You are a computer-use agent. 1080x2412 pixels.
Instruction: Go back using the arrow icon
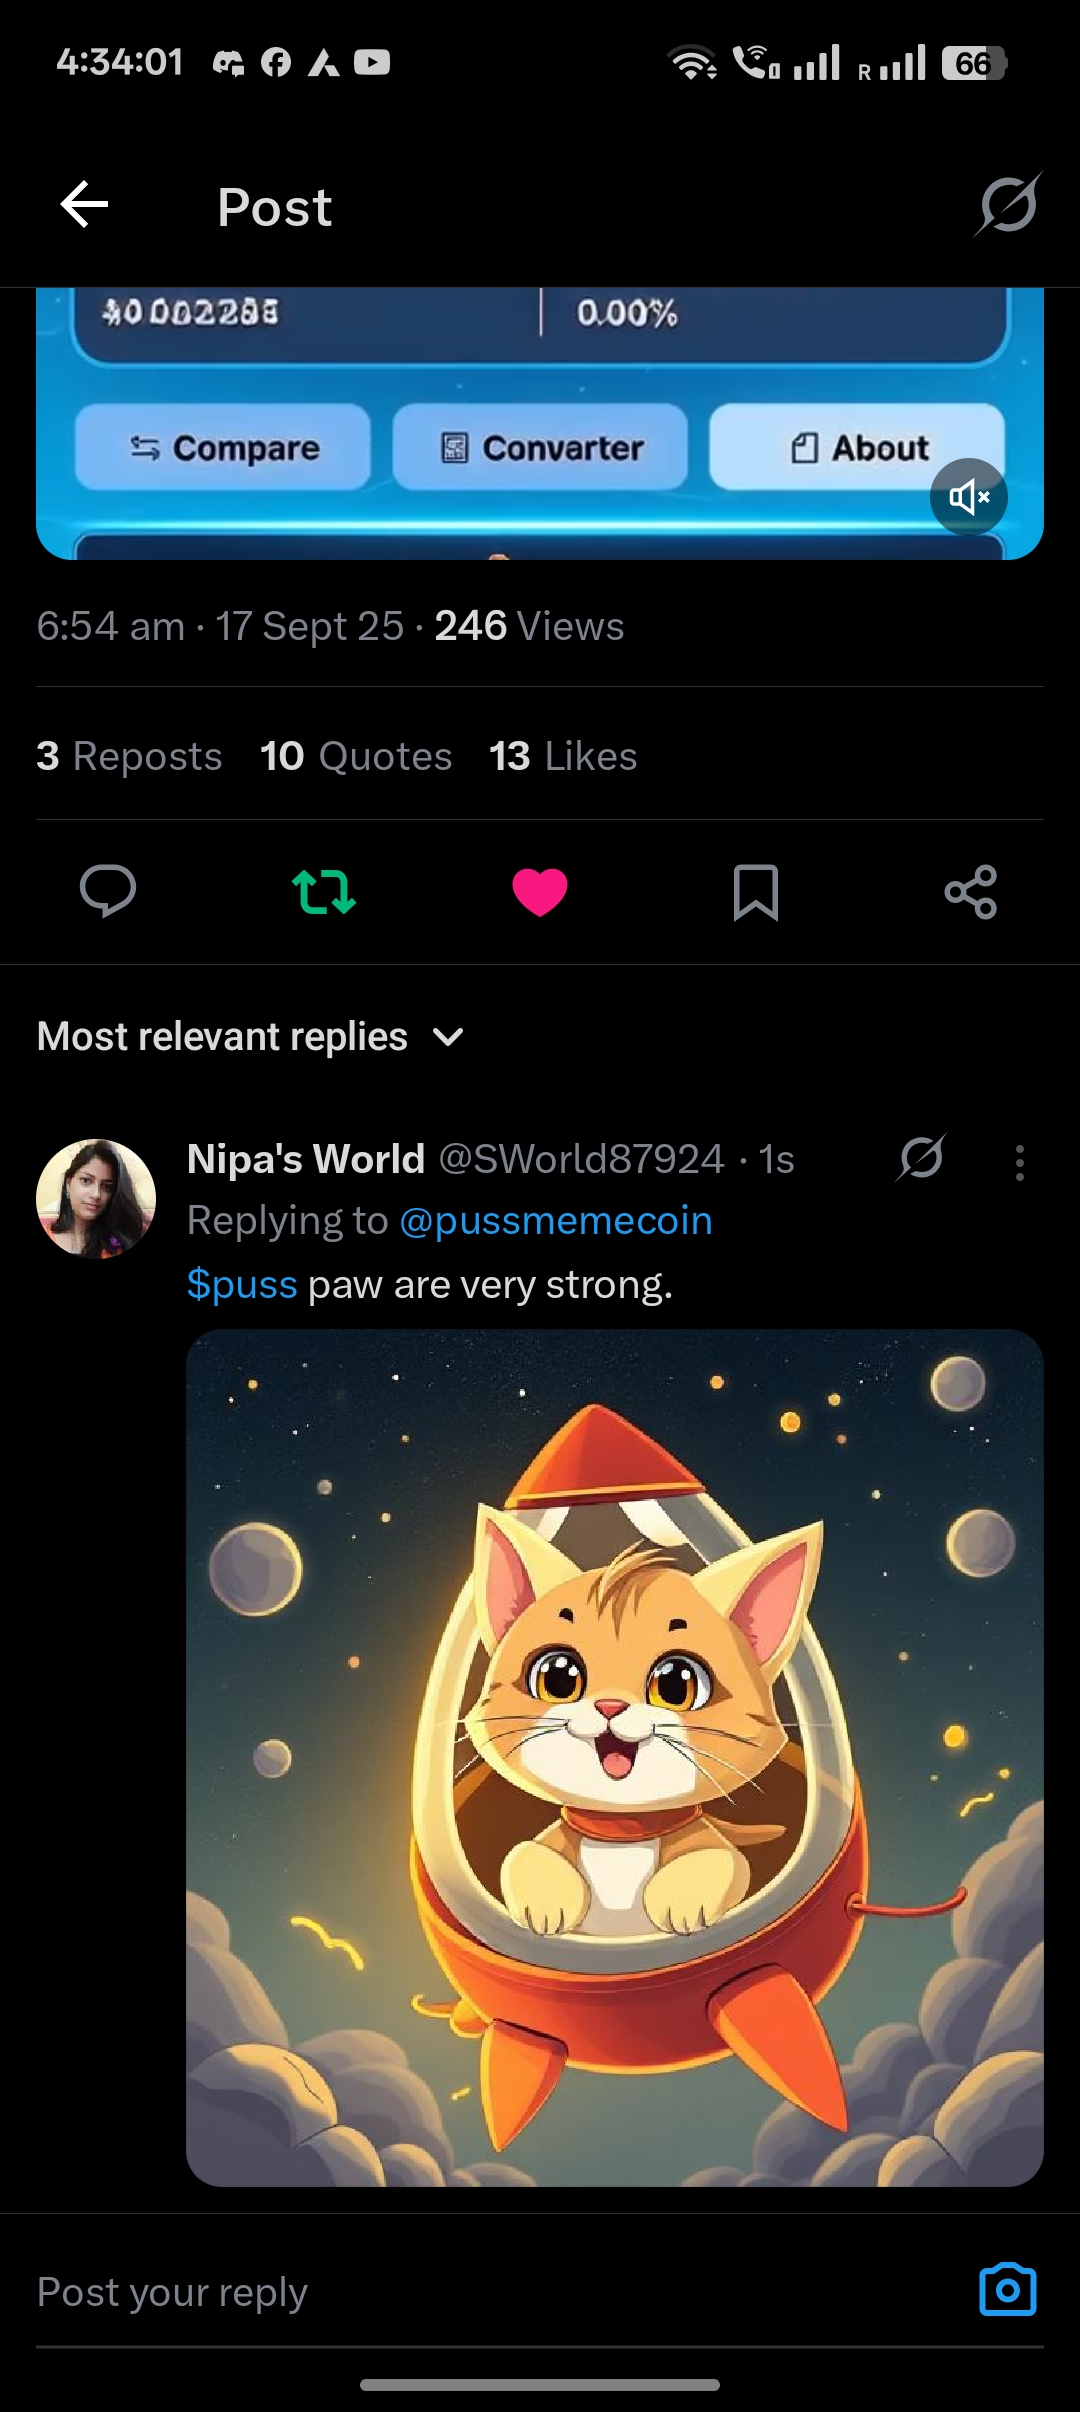tap(85, 205)
